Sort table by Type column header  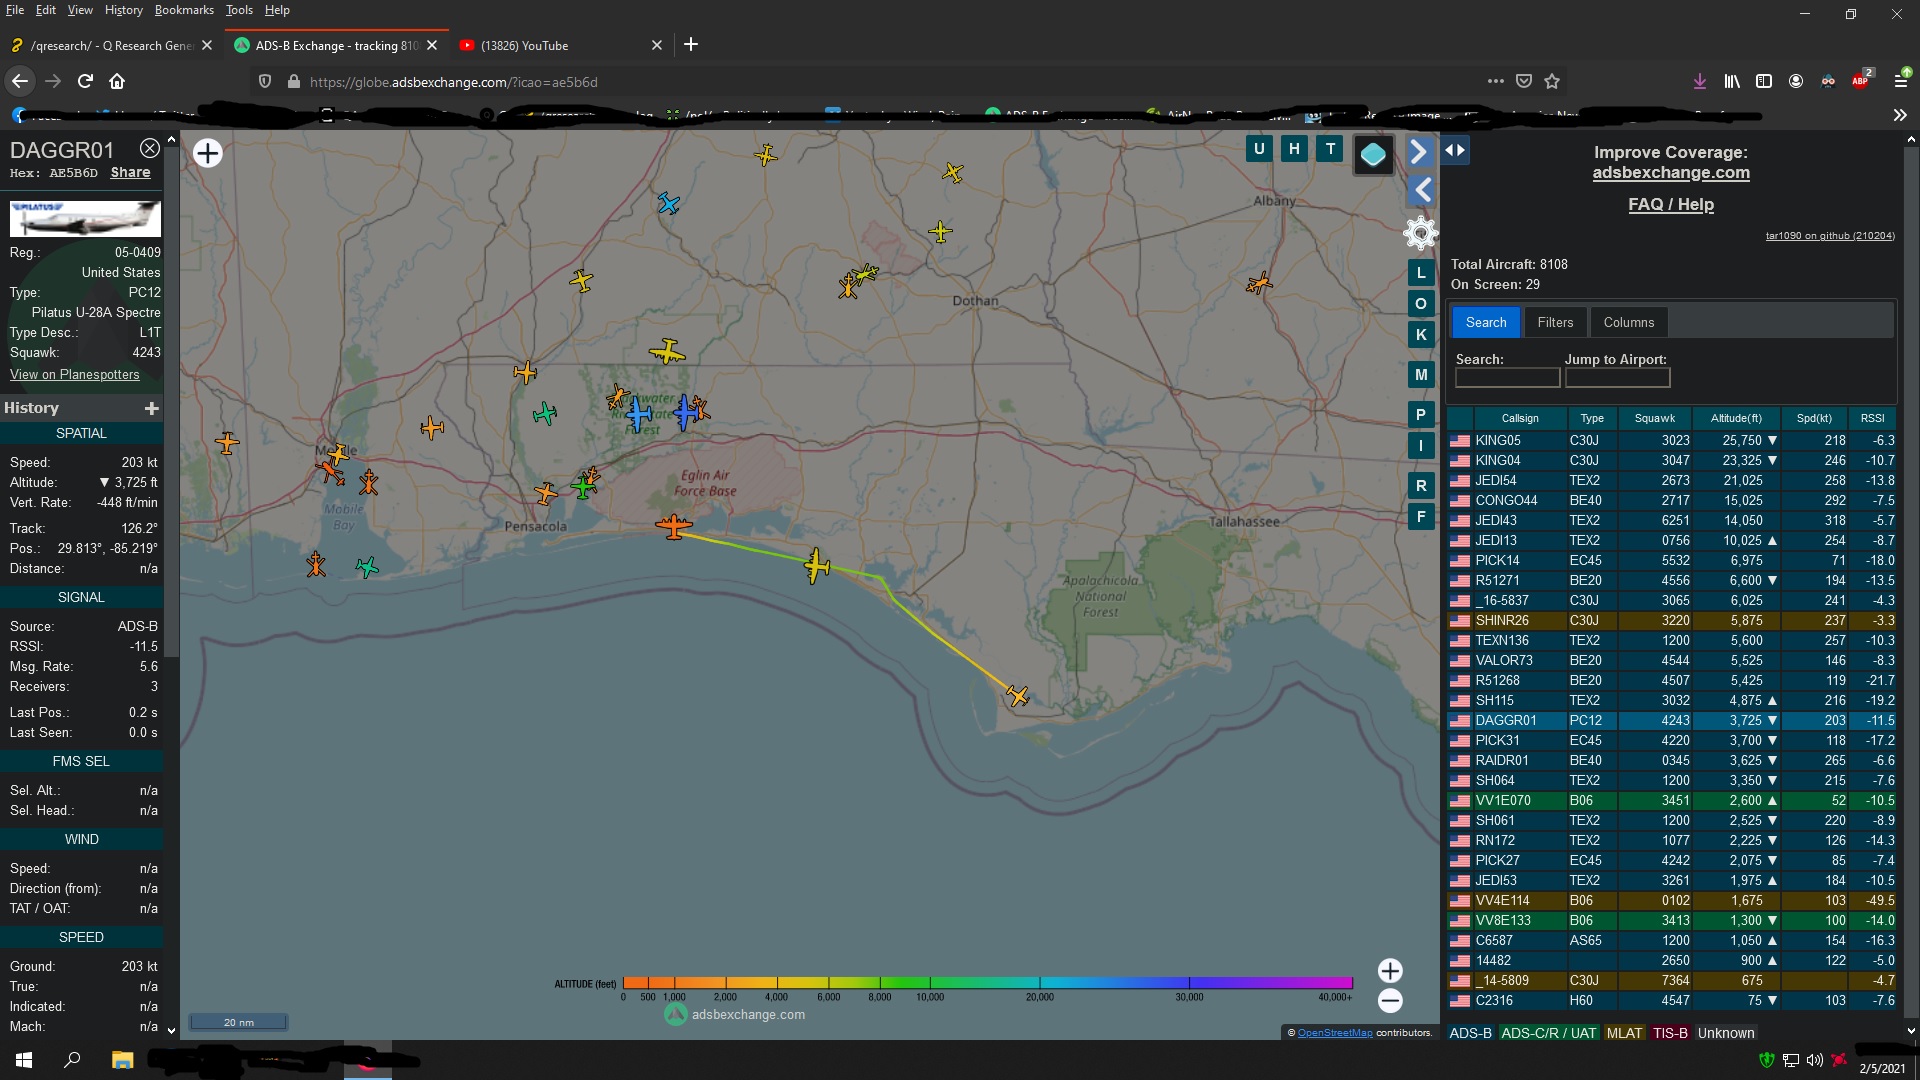(x=1592, y=418)
